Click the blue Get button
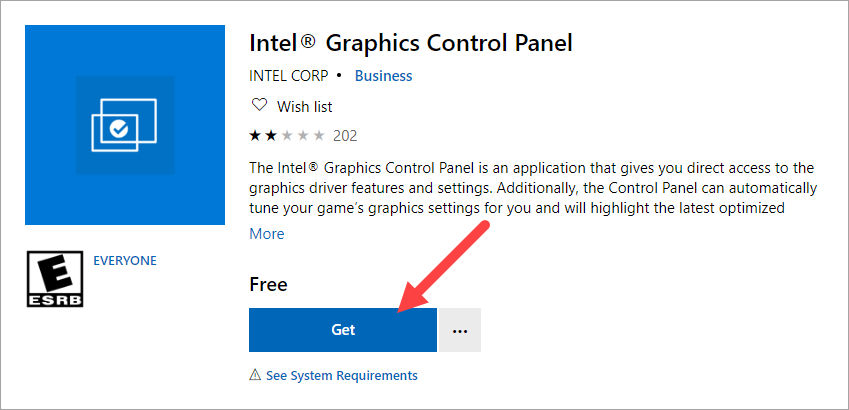This screenshot has height=410, width=849. pyautogui.click(x=342, y=330)
